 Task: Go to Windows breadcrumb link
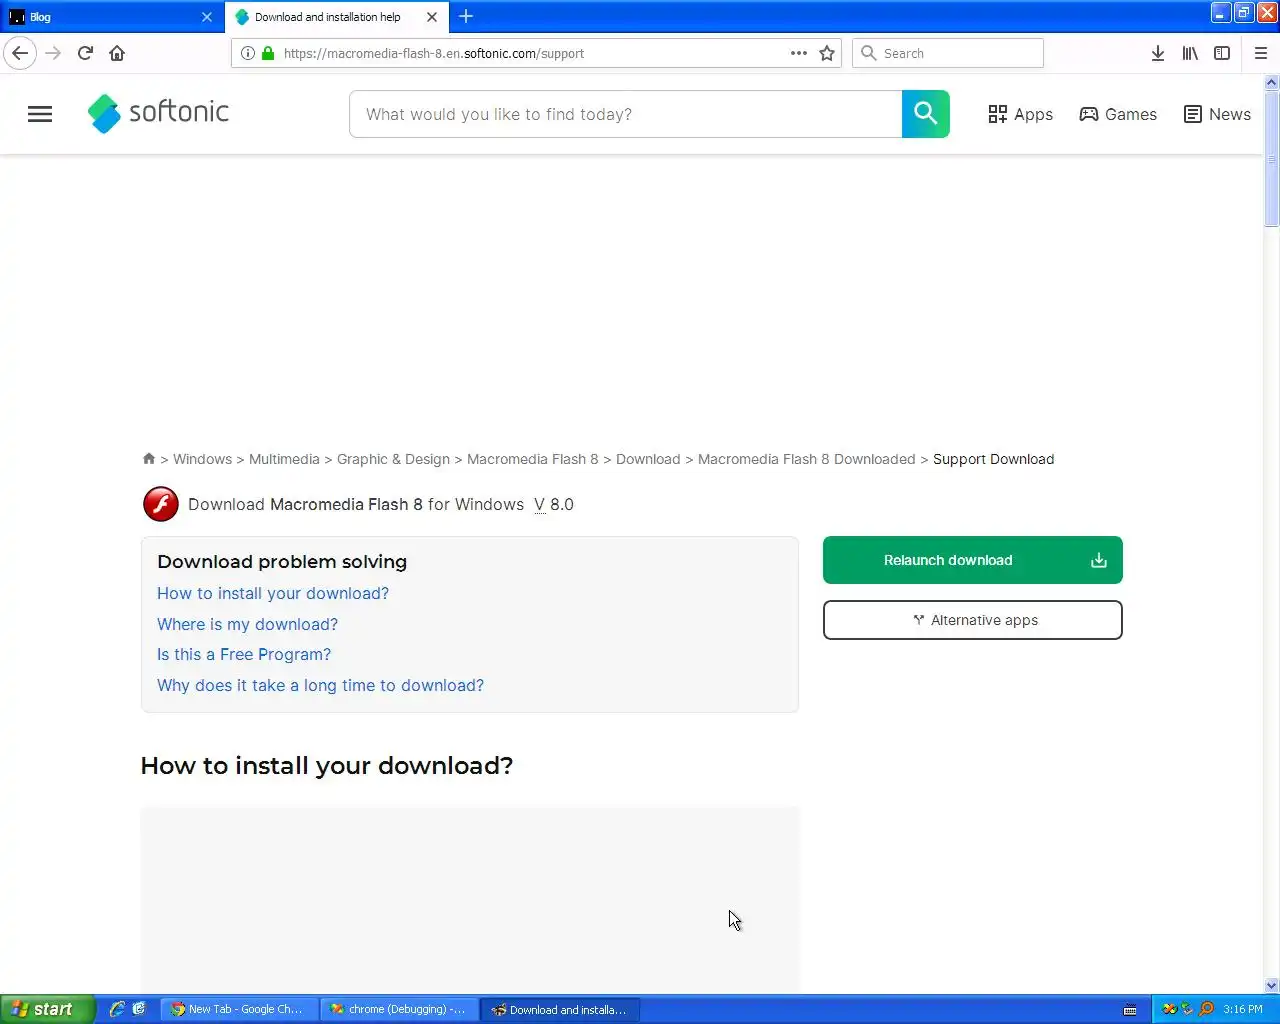pyautogui.click(x=202, y=459)
